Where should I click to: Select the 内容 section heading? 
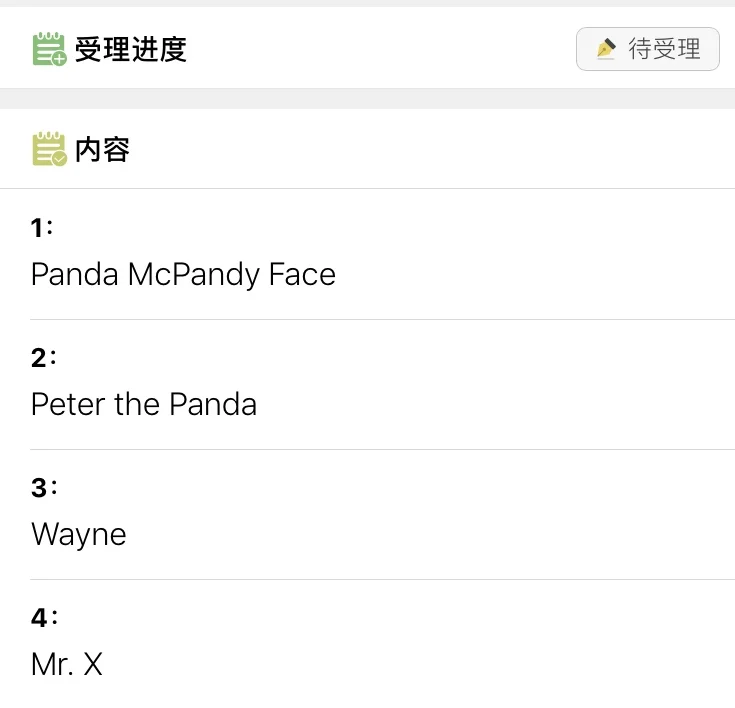[103, 150]
